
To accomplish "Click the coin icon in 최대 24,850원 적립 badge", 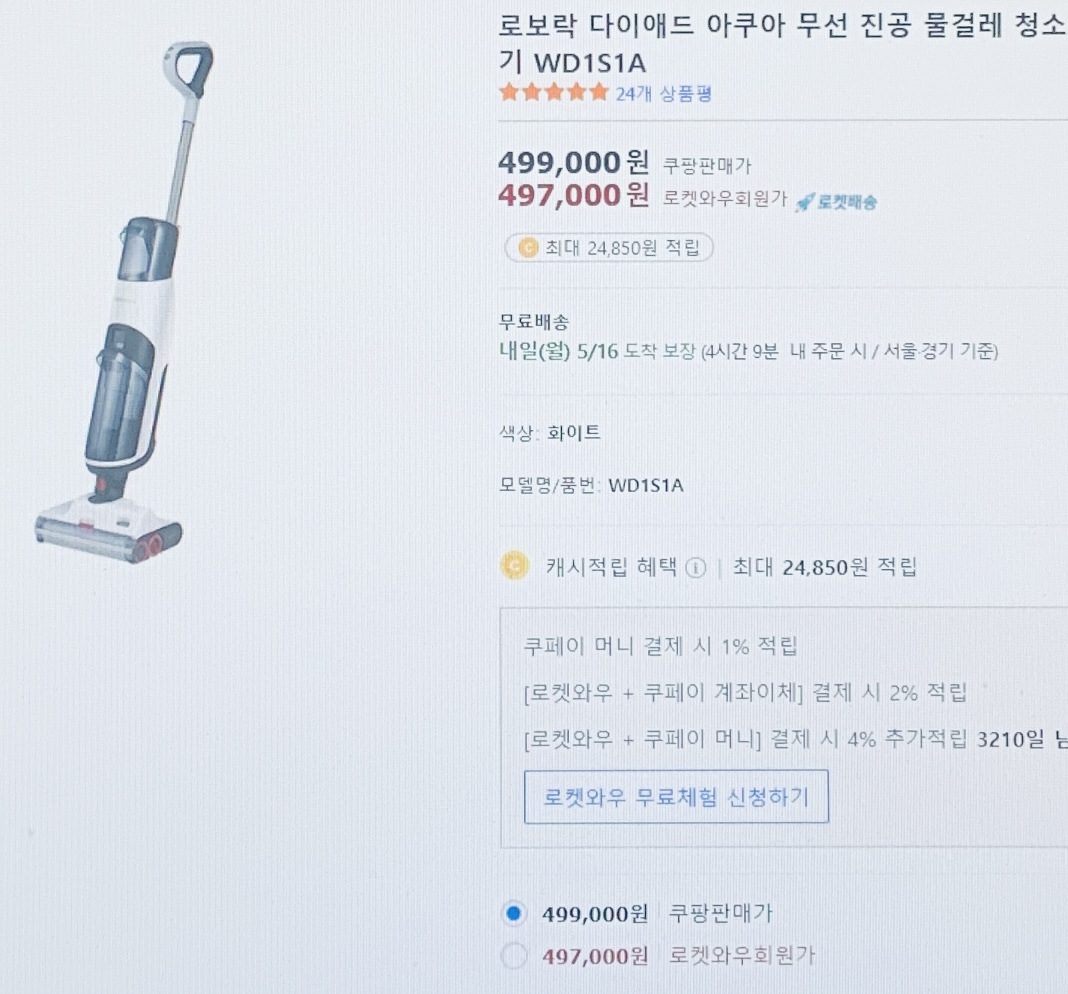I will [x=529, y=247].
